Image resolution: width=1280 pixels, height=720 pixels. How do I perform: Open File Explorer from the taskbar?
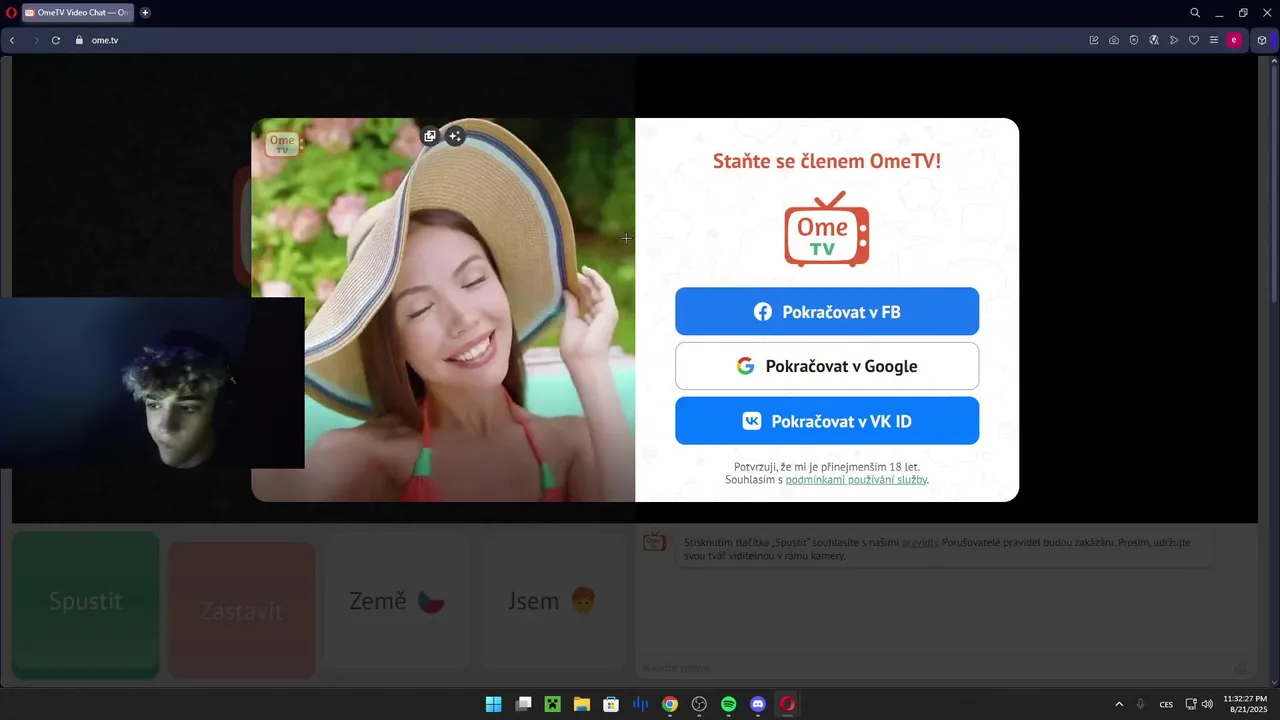tap(582, 704)
